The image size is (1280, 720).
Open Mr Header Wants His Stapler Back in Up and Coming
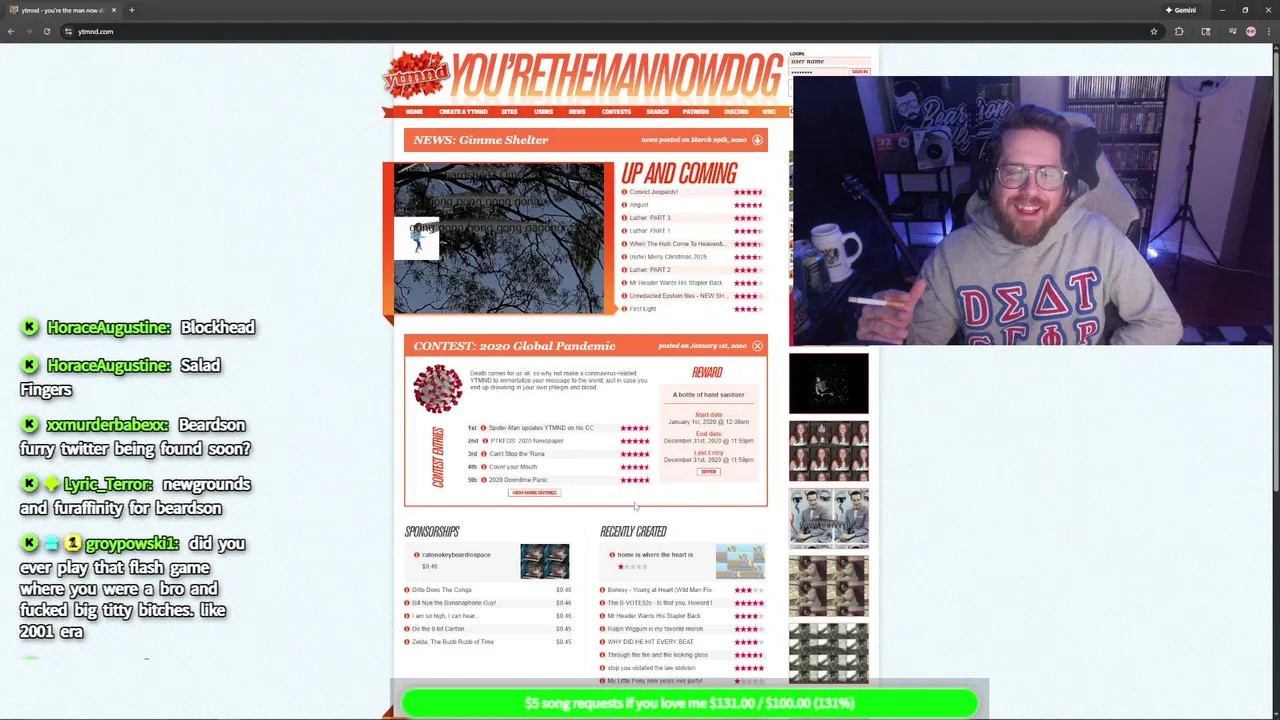tap(676, 283)
